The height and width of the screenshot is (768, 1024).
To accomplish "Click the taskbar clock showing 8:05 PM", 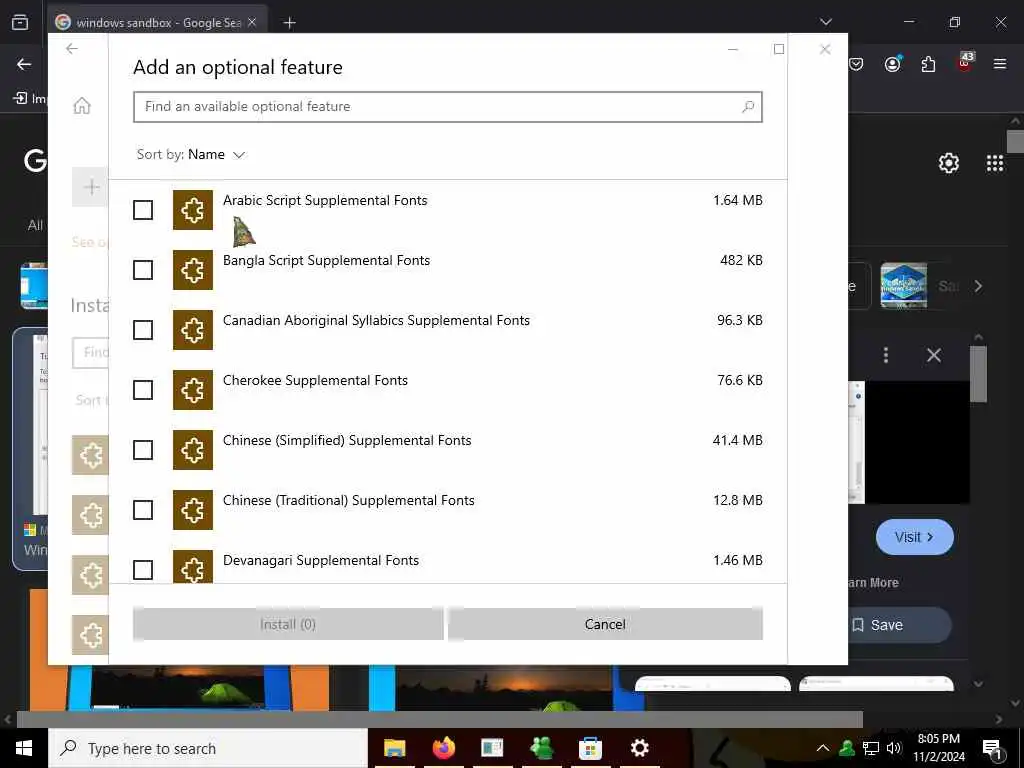I will tap(939, 748).
